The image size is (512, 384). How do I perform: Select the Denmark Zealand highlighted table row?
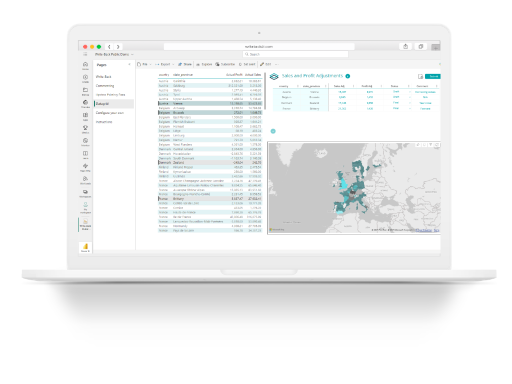210,163
